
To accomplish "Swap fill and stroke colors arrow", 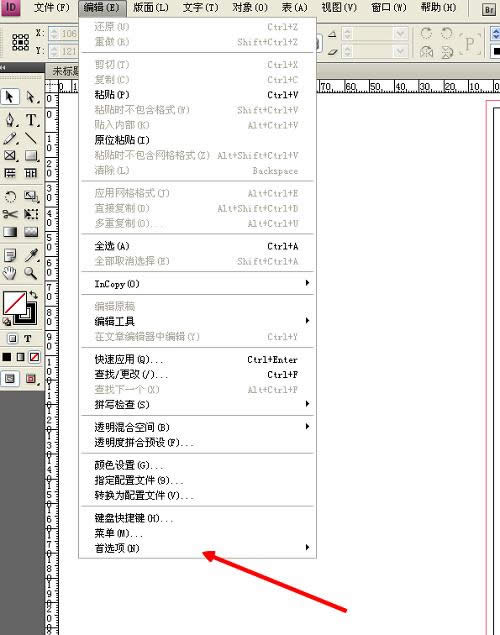I will [x=34, y=295].
